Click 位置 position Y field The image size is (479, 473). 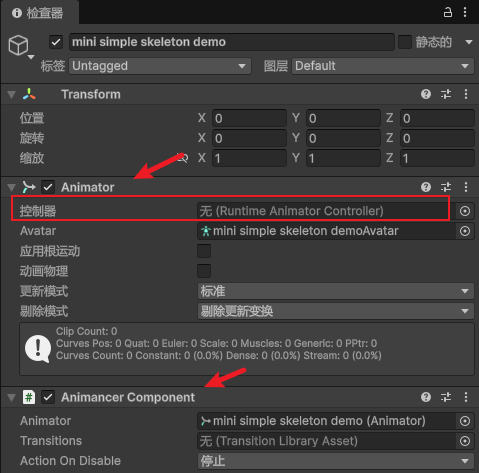coord(343,118)
